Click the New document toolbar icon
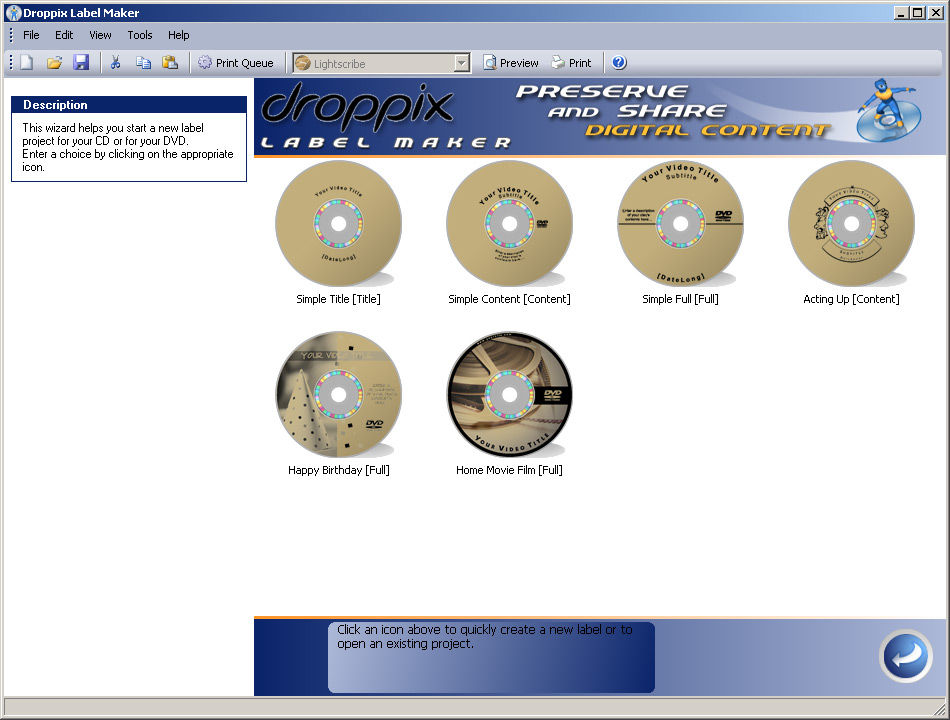Viewport: 950px width, 720px height. click(x=27, y=62)
